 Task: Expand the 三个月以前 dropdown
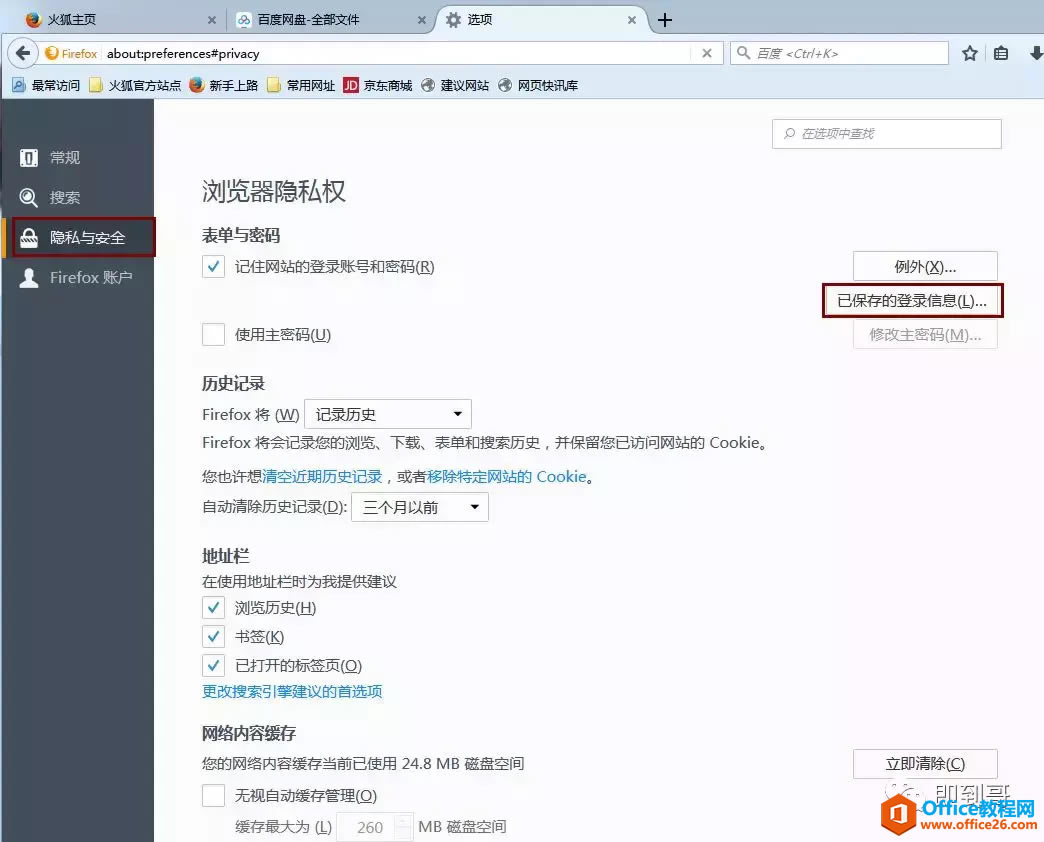[420, 507]
